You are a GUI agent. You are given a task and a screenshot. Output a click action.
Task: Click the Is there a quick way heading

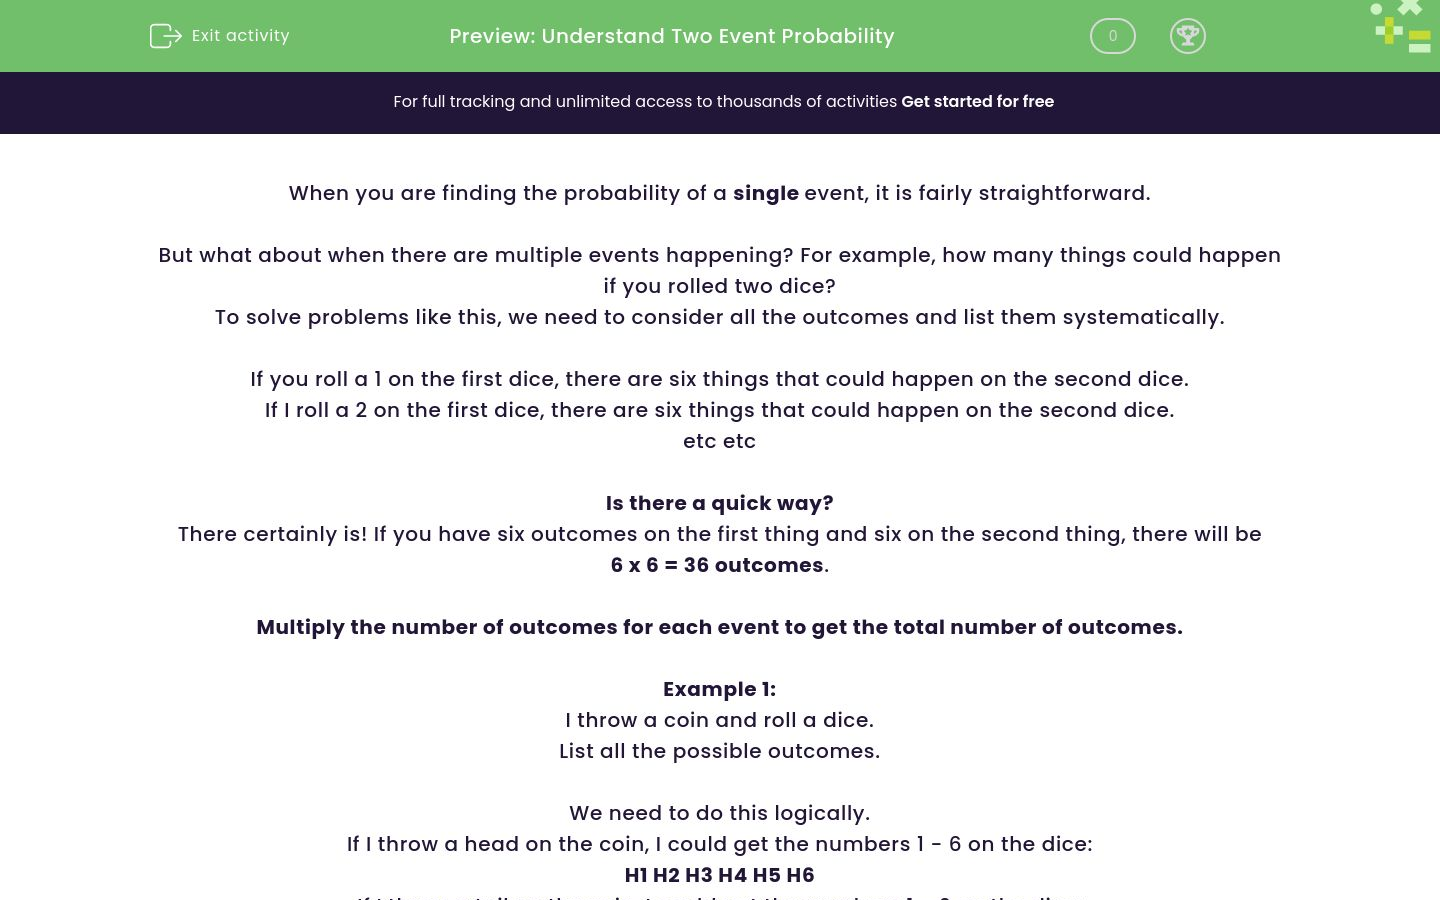(x=719, y=503)
